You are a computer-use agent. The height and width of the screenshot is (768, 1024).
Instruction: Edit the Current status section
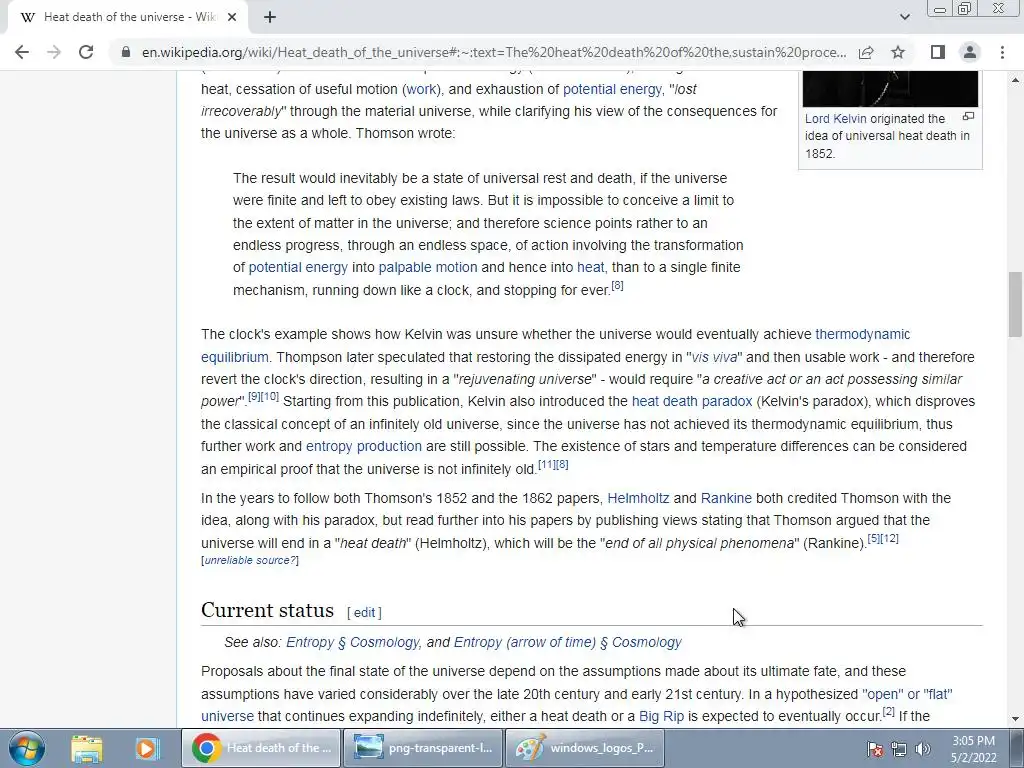364,613
